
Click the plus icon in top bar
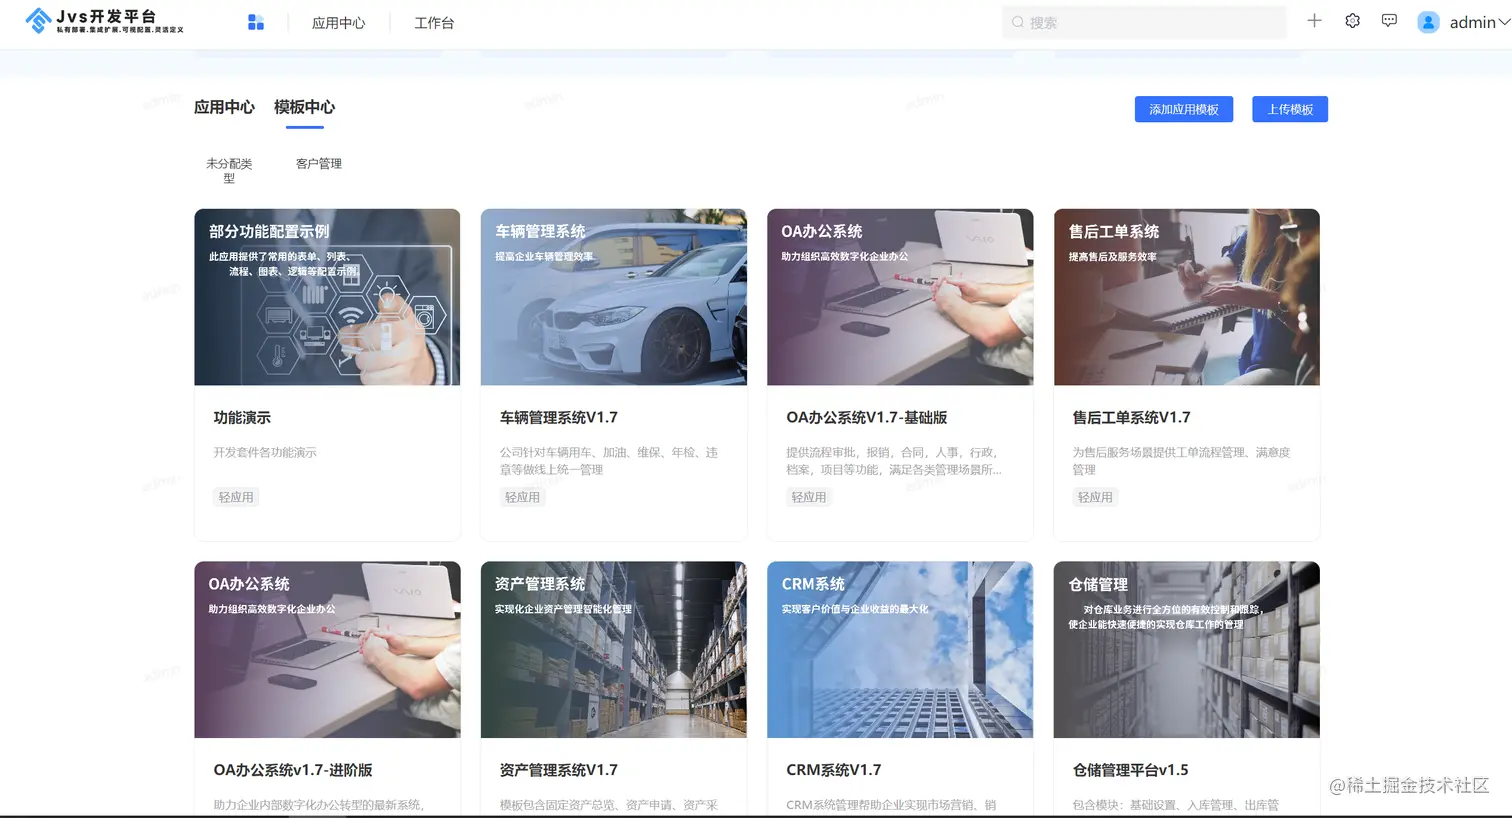tap(1314, 21)
